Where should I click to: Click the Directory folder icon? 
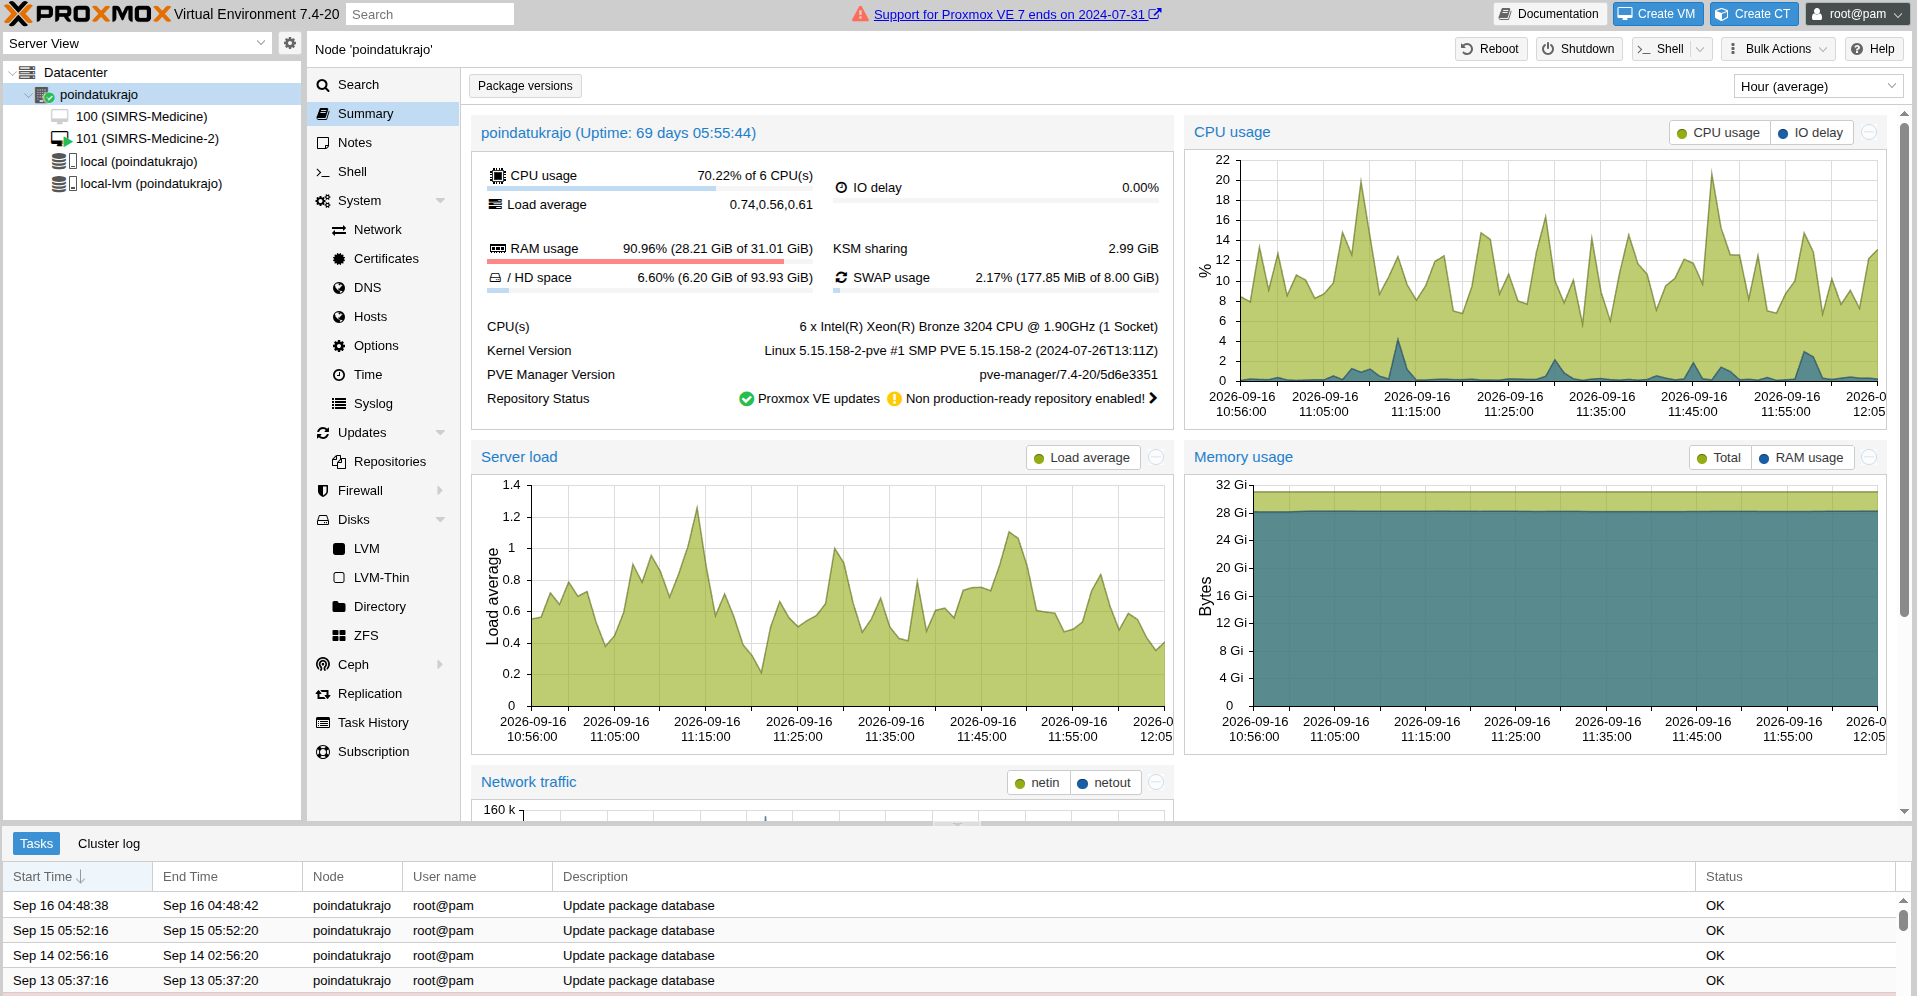point(339,607)
